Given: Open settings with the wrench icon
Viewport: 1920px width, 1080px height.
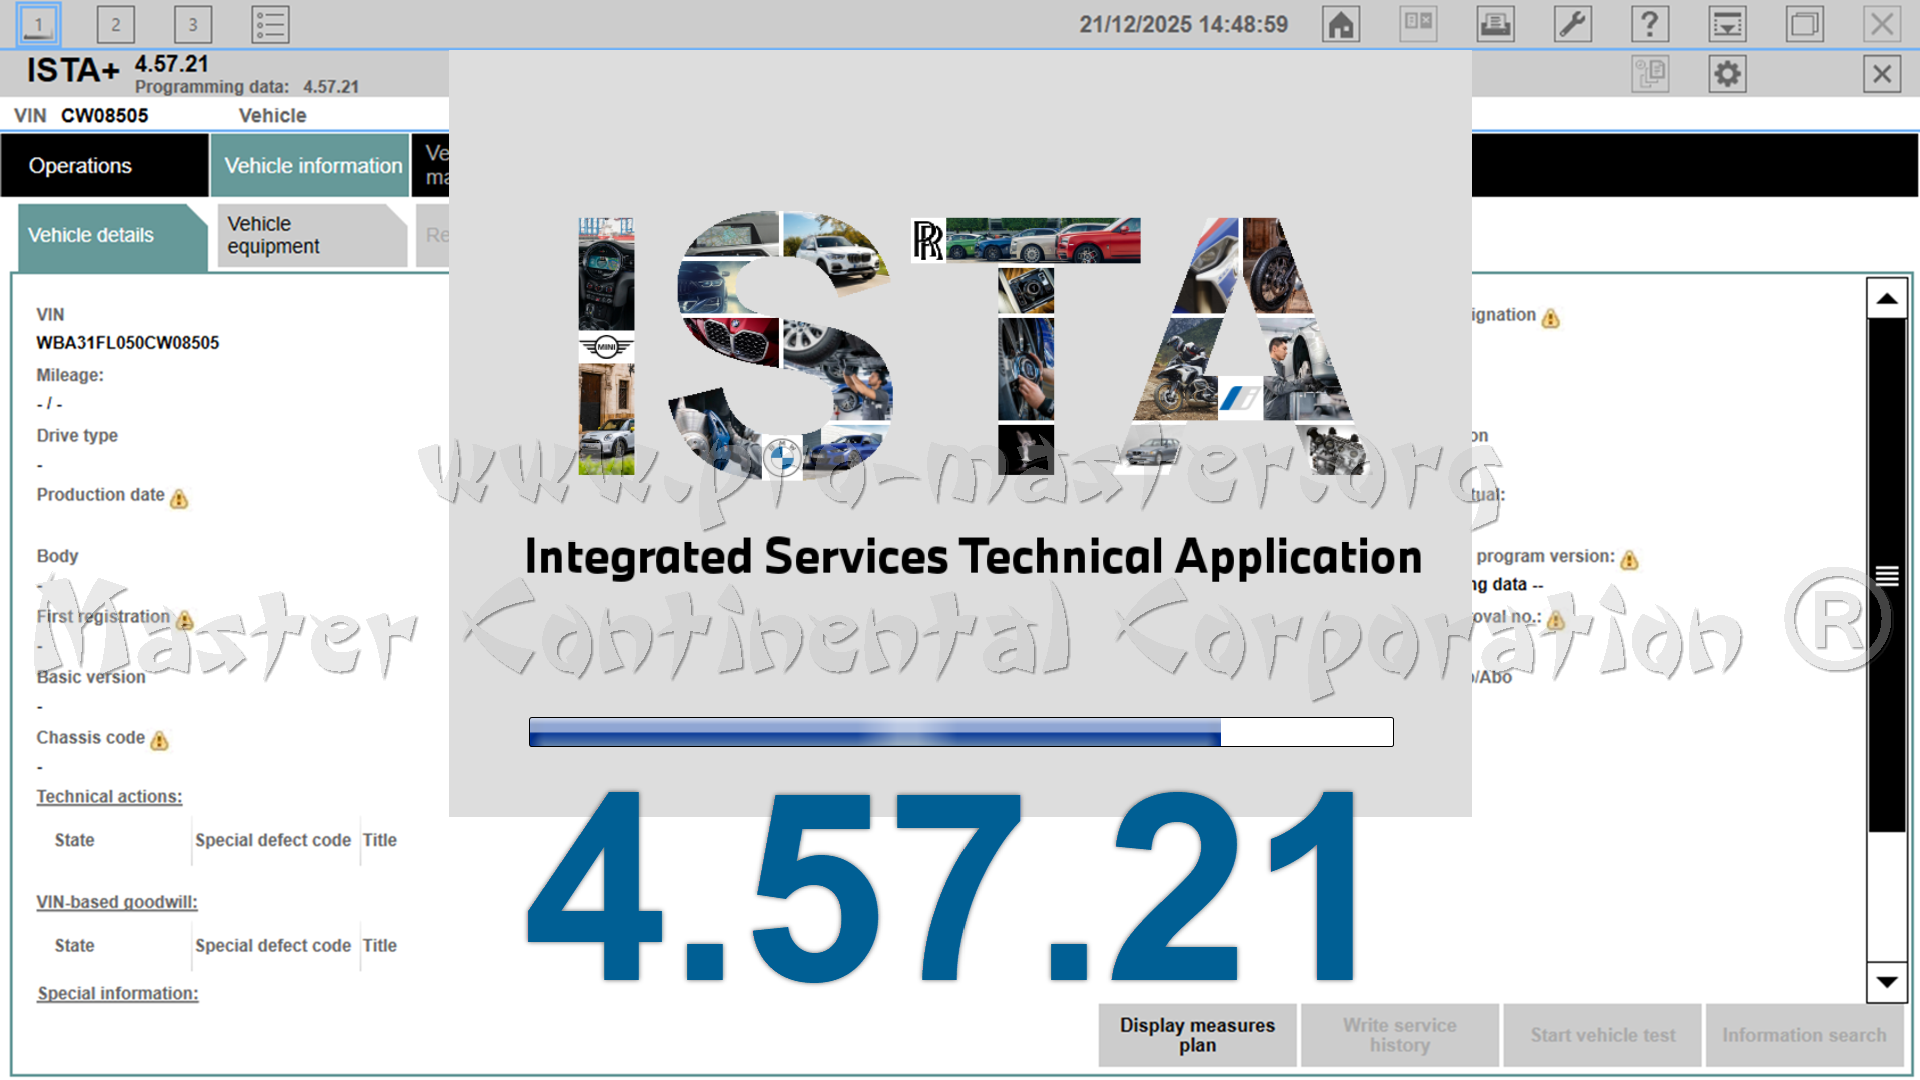Looking at the screenshot, I should (x=1572, y=25).
